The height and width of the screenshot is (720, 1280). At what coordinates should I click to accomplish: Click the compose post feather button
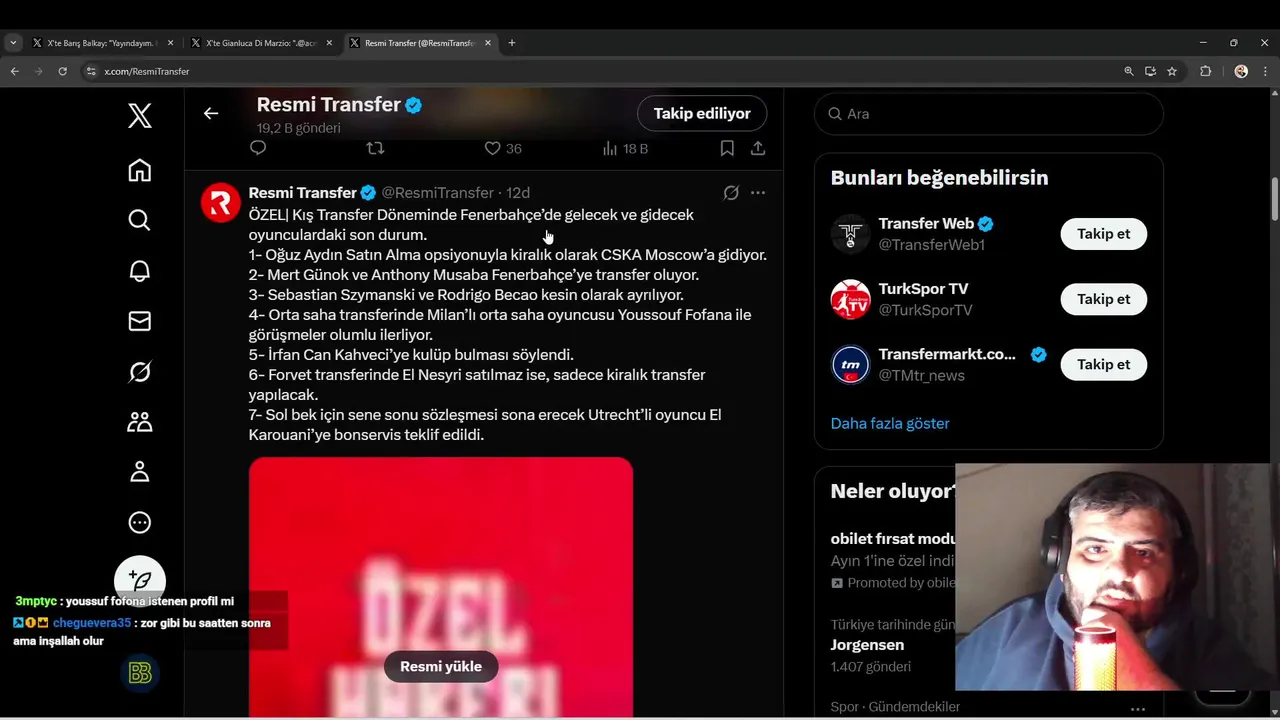point(140,581)
